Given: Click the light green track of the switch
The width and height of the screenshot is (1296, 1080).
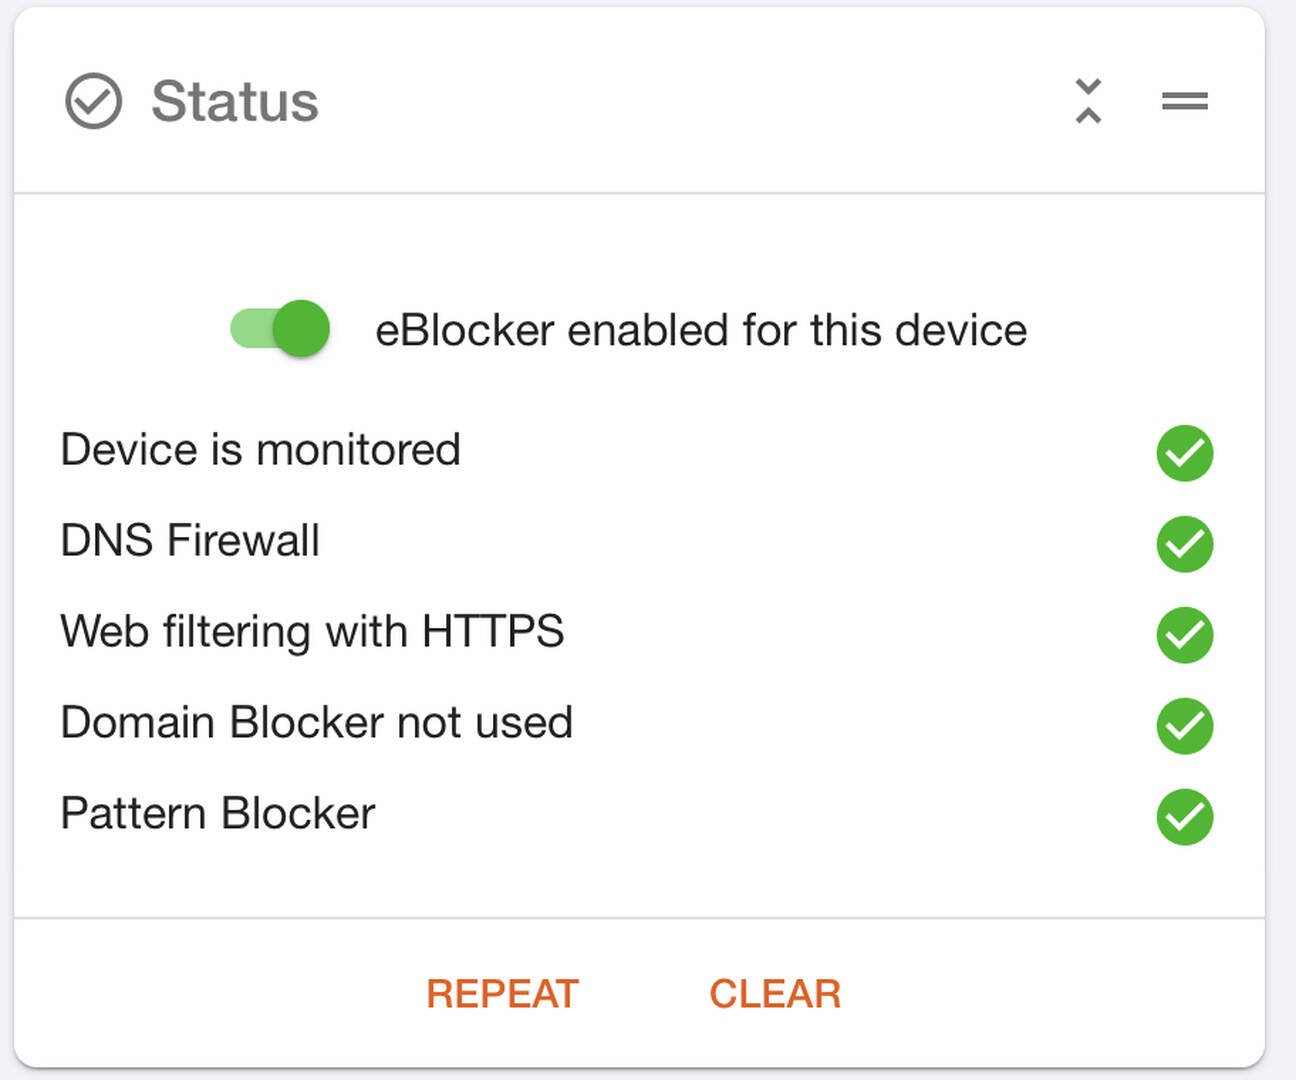Looking at the screenshot, I should (x=250, y=328).
